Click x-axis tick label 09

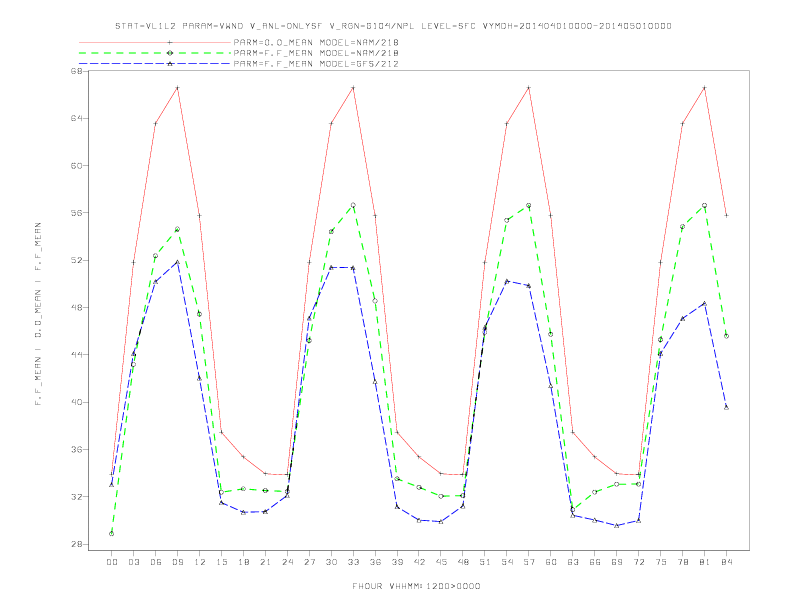coord(177,562)
